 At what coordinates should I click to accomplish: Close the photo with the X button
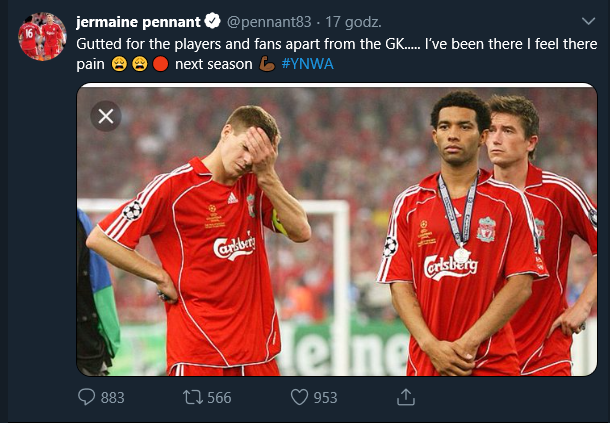point(105,116)
